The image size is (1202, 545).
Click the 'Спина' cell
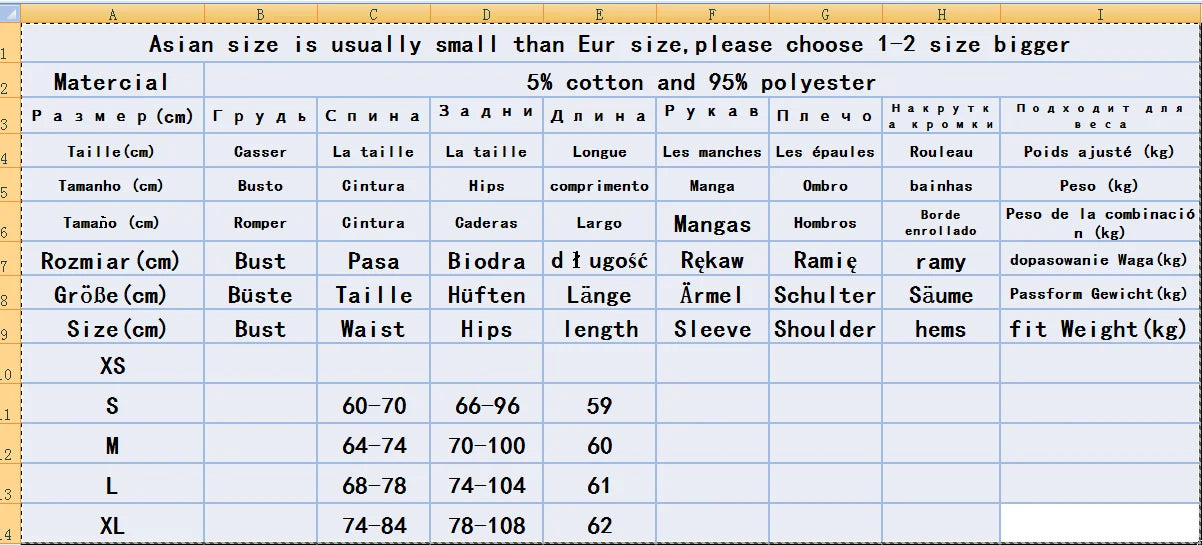(374, 115)
